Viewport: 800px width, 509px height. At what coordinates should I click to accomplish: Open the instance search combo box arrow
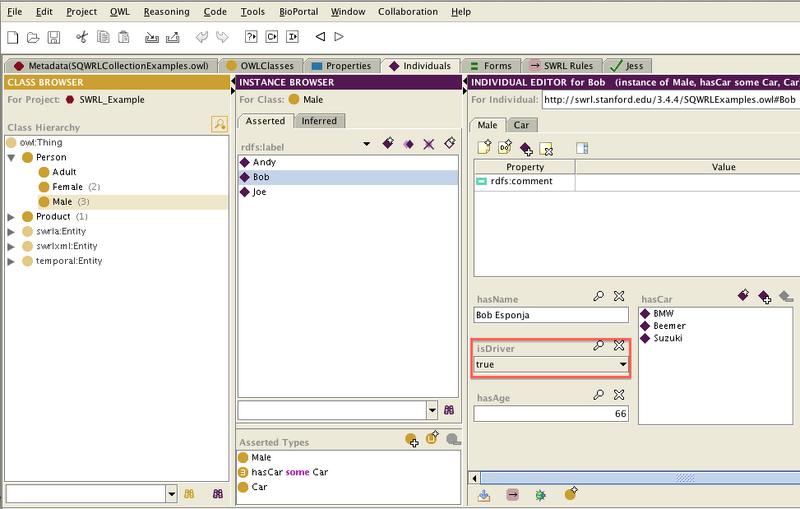coord(432,410)
